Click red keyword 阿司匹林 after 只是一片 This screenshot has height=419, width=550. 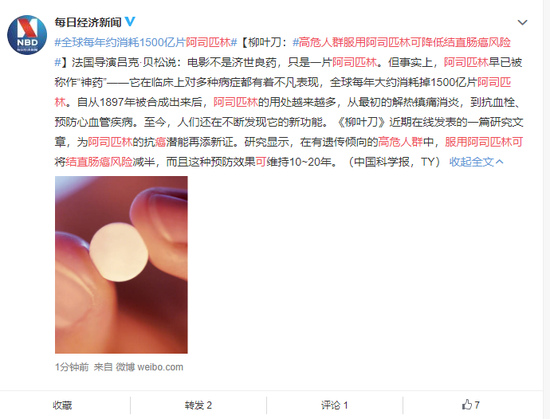354,62
